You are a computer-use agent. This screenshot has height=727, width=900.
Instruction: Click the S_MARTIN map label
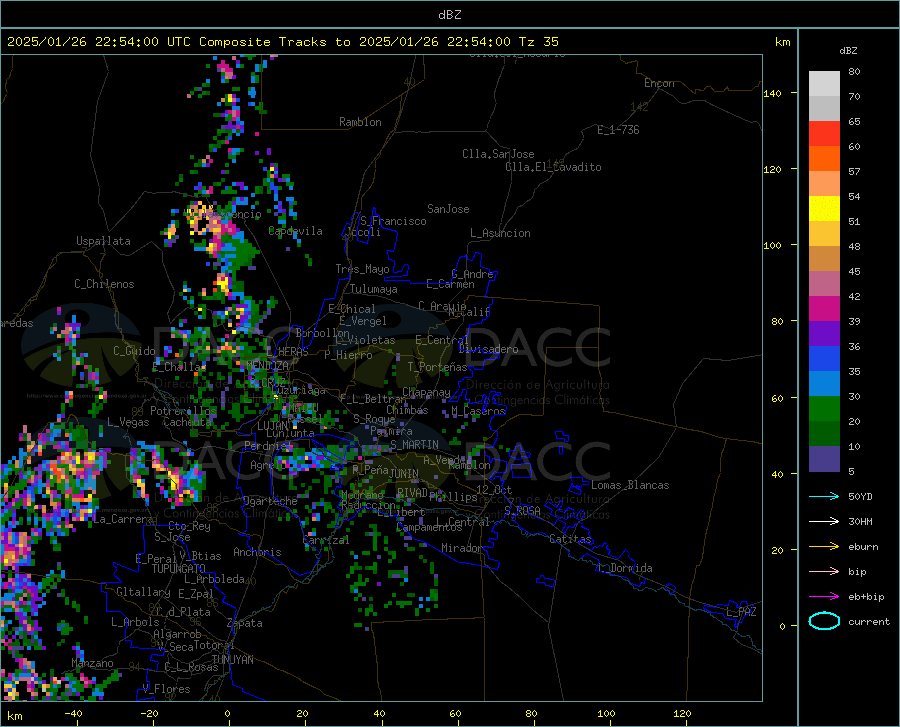coord(414,445)
